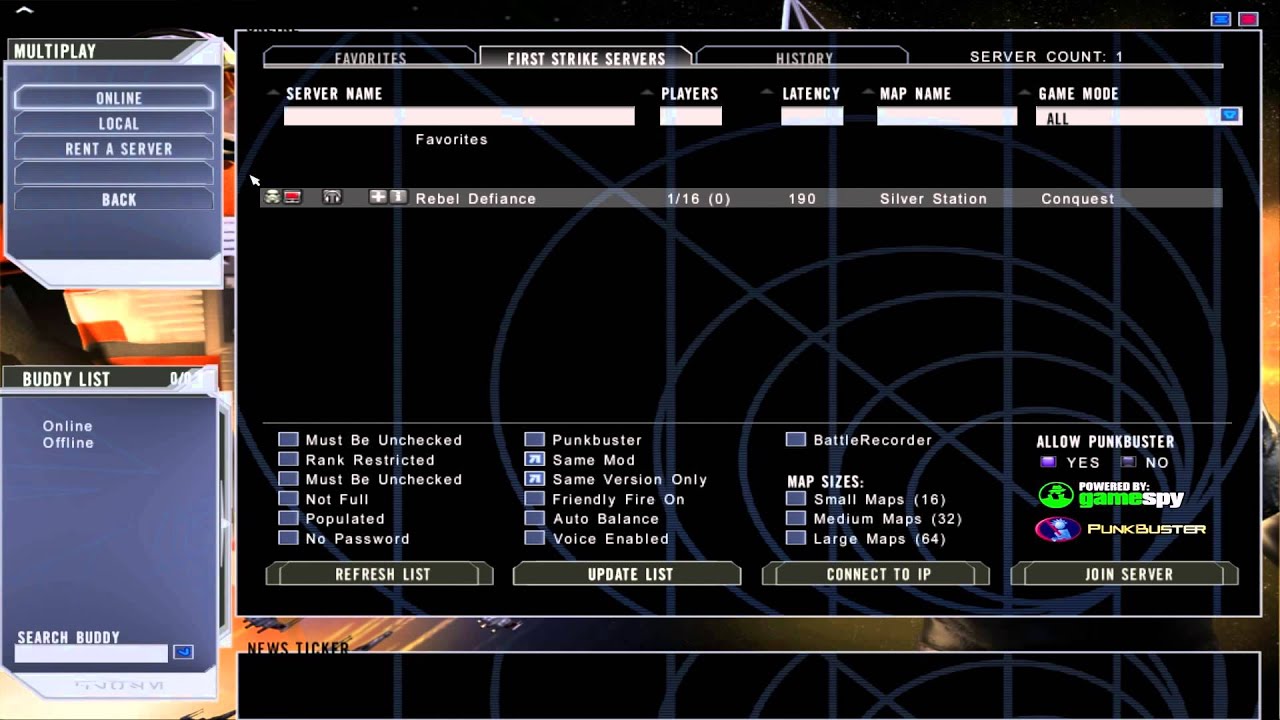Sort list using the Latency column arrow
The height and width of the screenshot is (720, 1280).
pyautogui.click(x=768, y=93)
